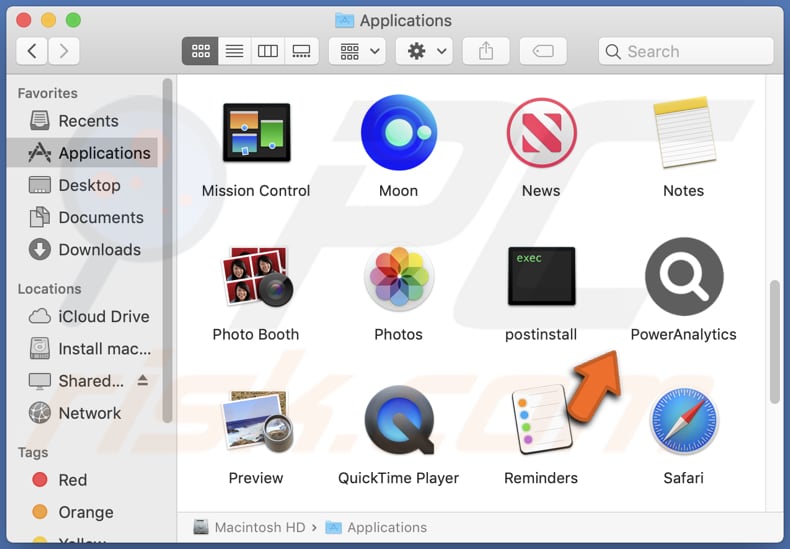Open the Install mac… volume
Image resolution: width=790 pixels, height=549 pixels.
83,349
